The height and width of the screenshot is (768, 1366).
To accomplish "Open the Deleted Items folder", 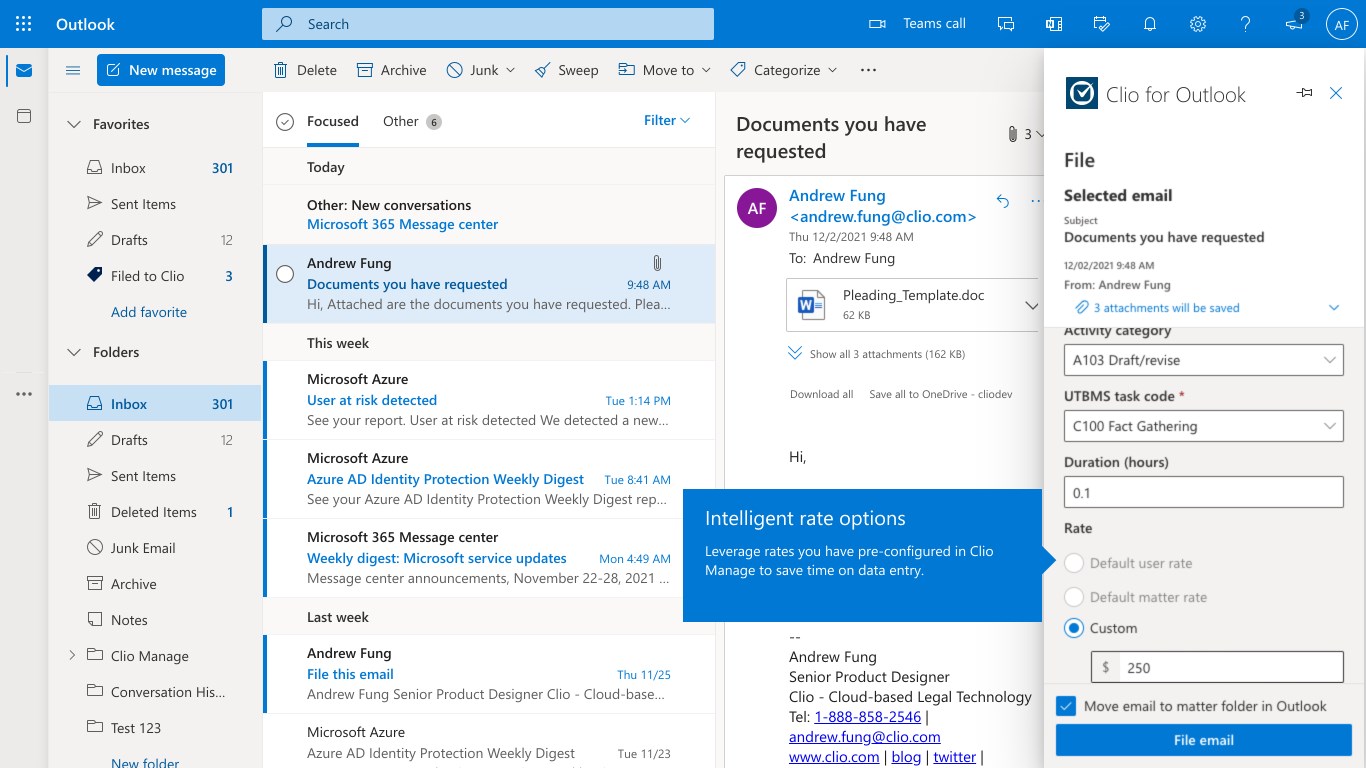I will pyautogui.click(x=155, y=512).
